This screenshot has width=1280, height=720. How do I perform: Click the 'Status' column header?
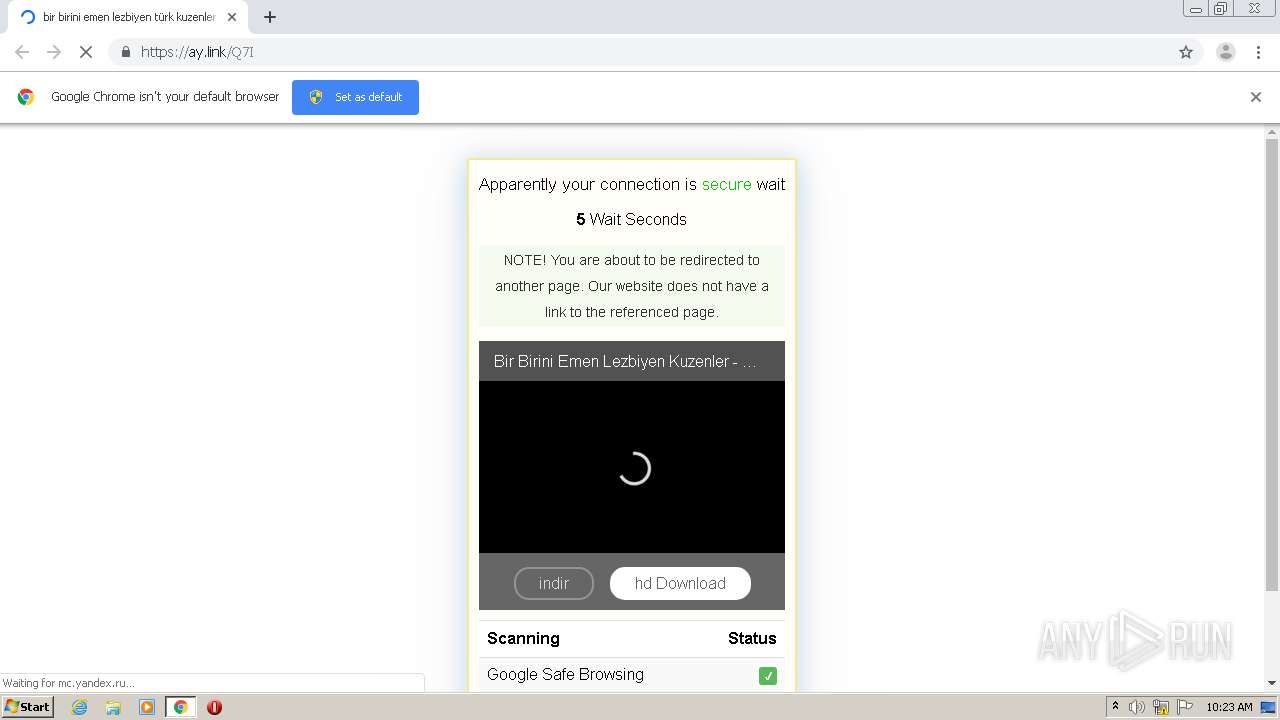pyautogui.click(x=752, y=638)
